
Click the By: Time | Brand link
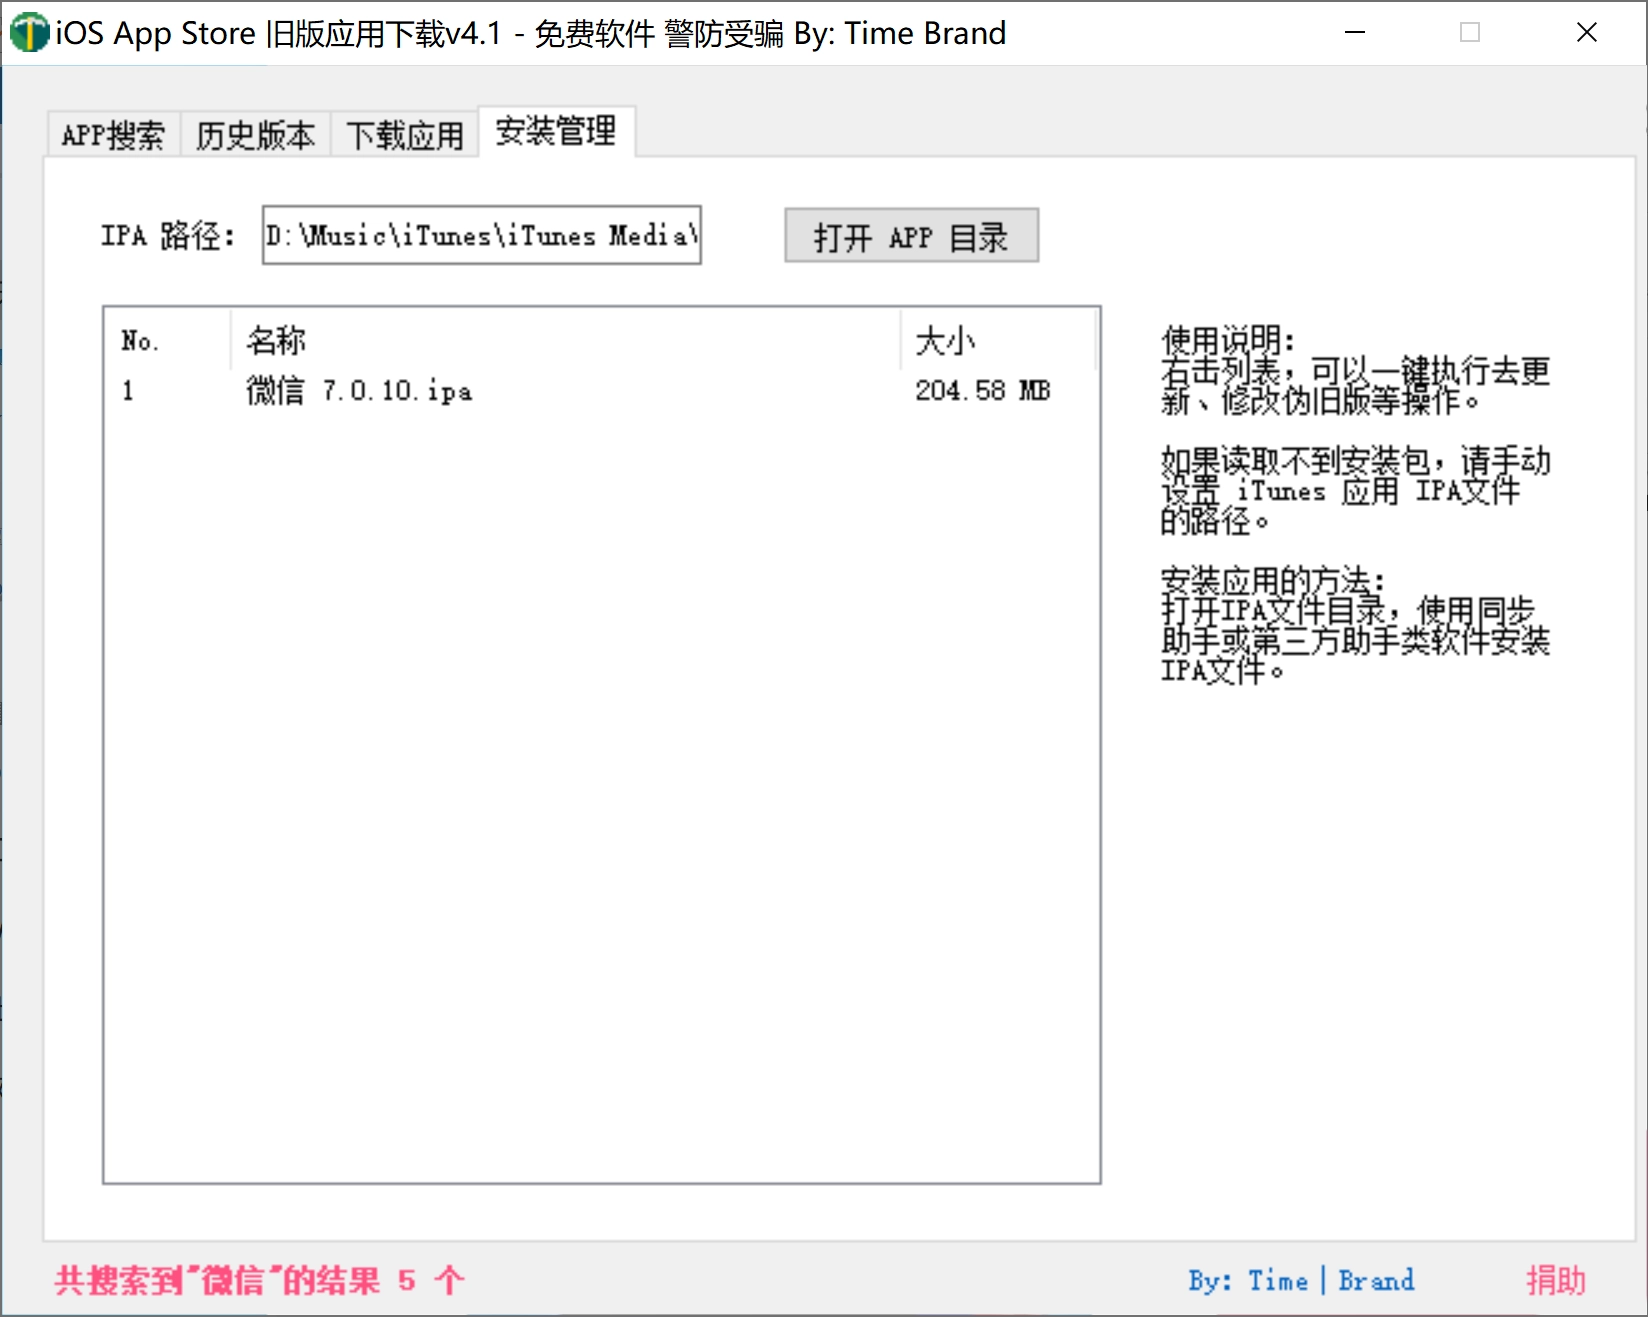tap(1301, 1280)
